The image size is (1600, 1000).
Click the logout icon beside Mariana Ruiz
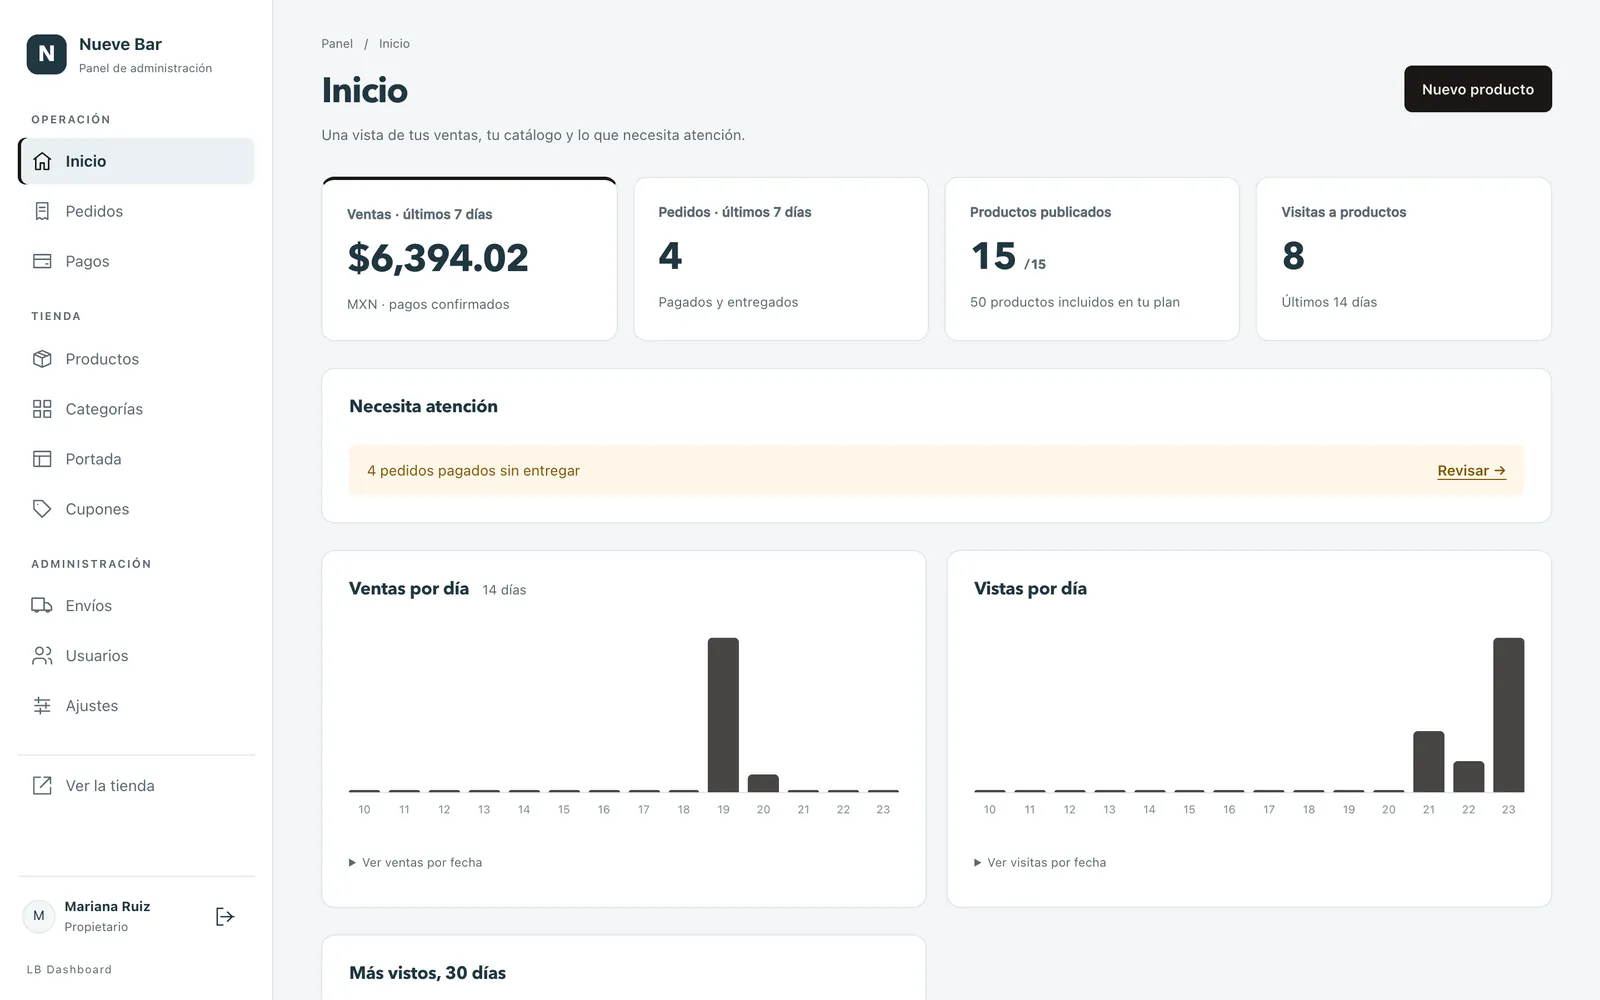225,916
